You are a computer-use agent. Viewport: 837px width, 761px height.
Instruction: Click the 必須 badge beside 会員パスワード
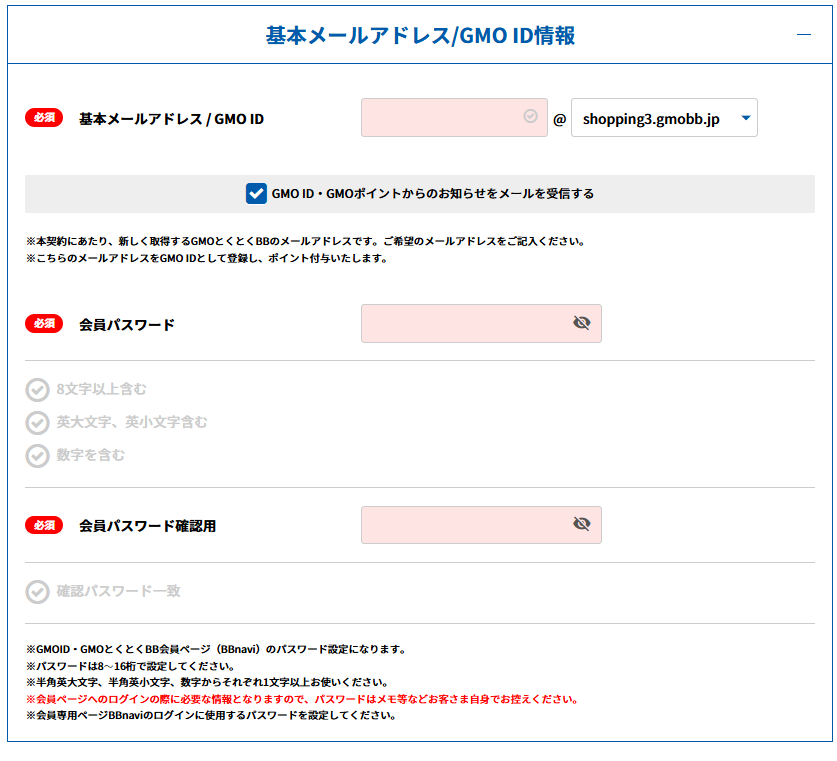pos(44,324)
